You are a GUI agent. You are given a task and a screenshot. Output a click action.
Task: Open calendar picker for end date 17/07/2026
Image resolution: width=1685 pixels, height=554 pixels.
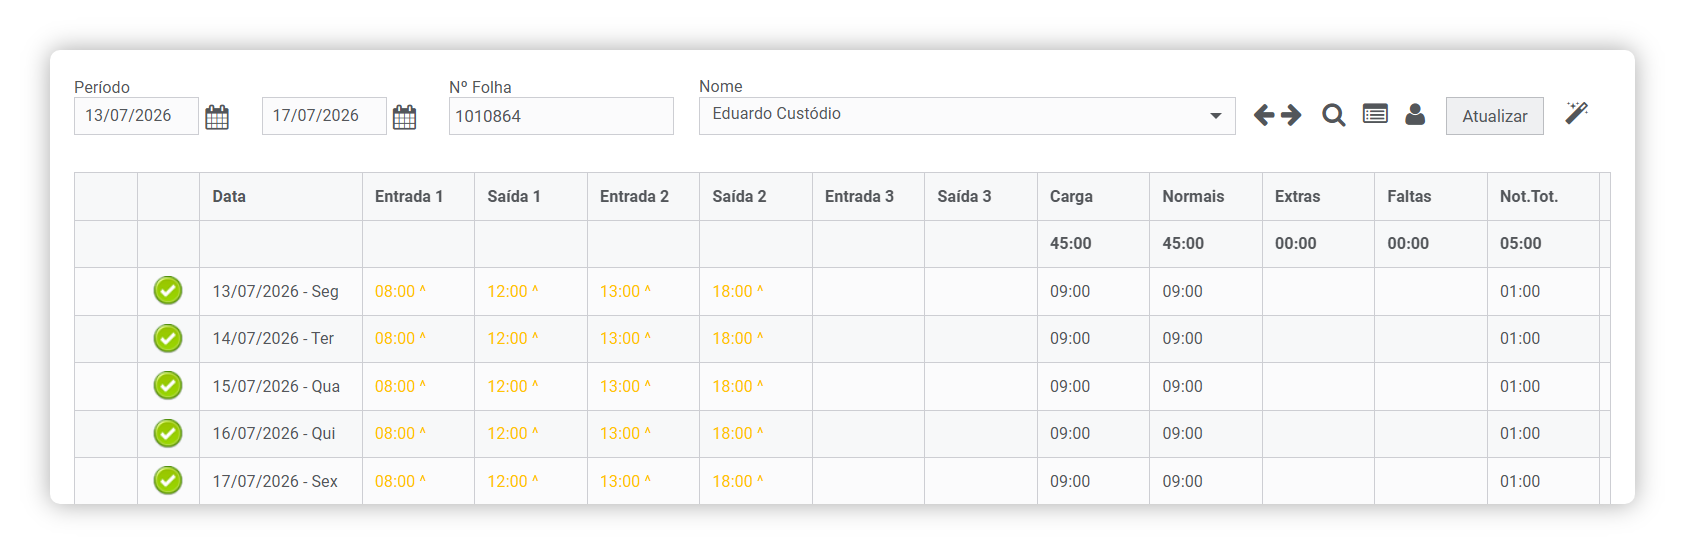coord(404,117)
